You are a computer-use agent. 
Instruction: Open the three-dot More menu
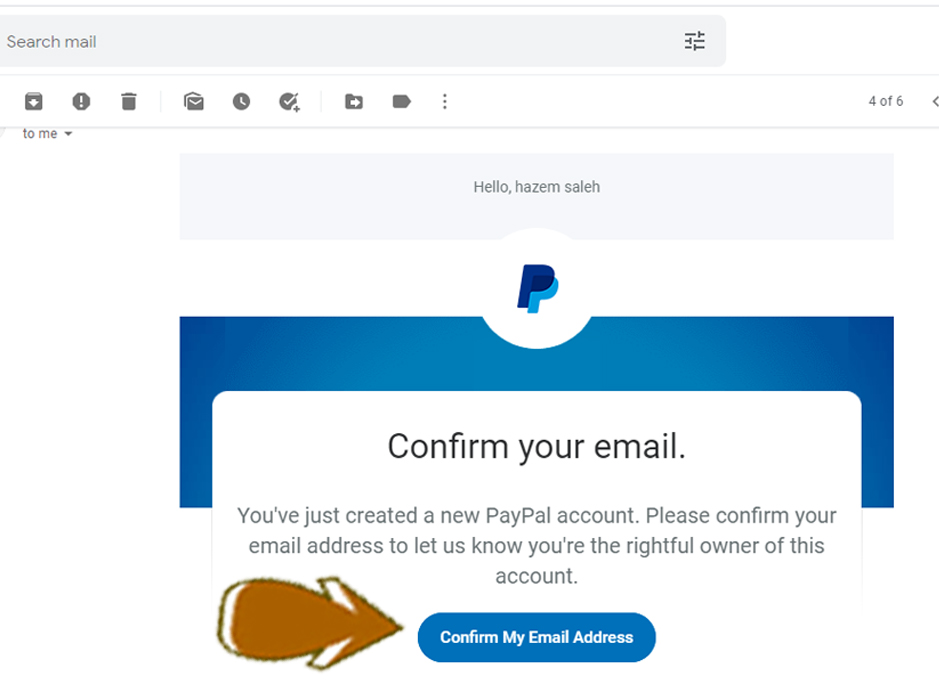pyautogui.click(x=445, y=101)
